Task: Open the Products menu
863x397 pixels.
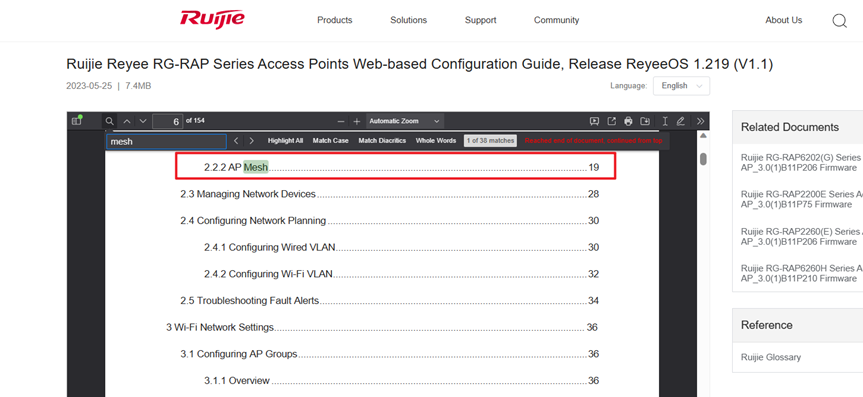Action: pyautogui.click(x=335, y=20)
